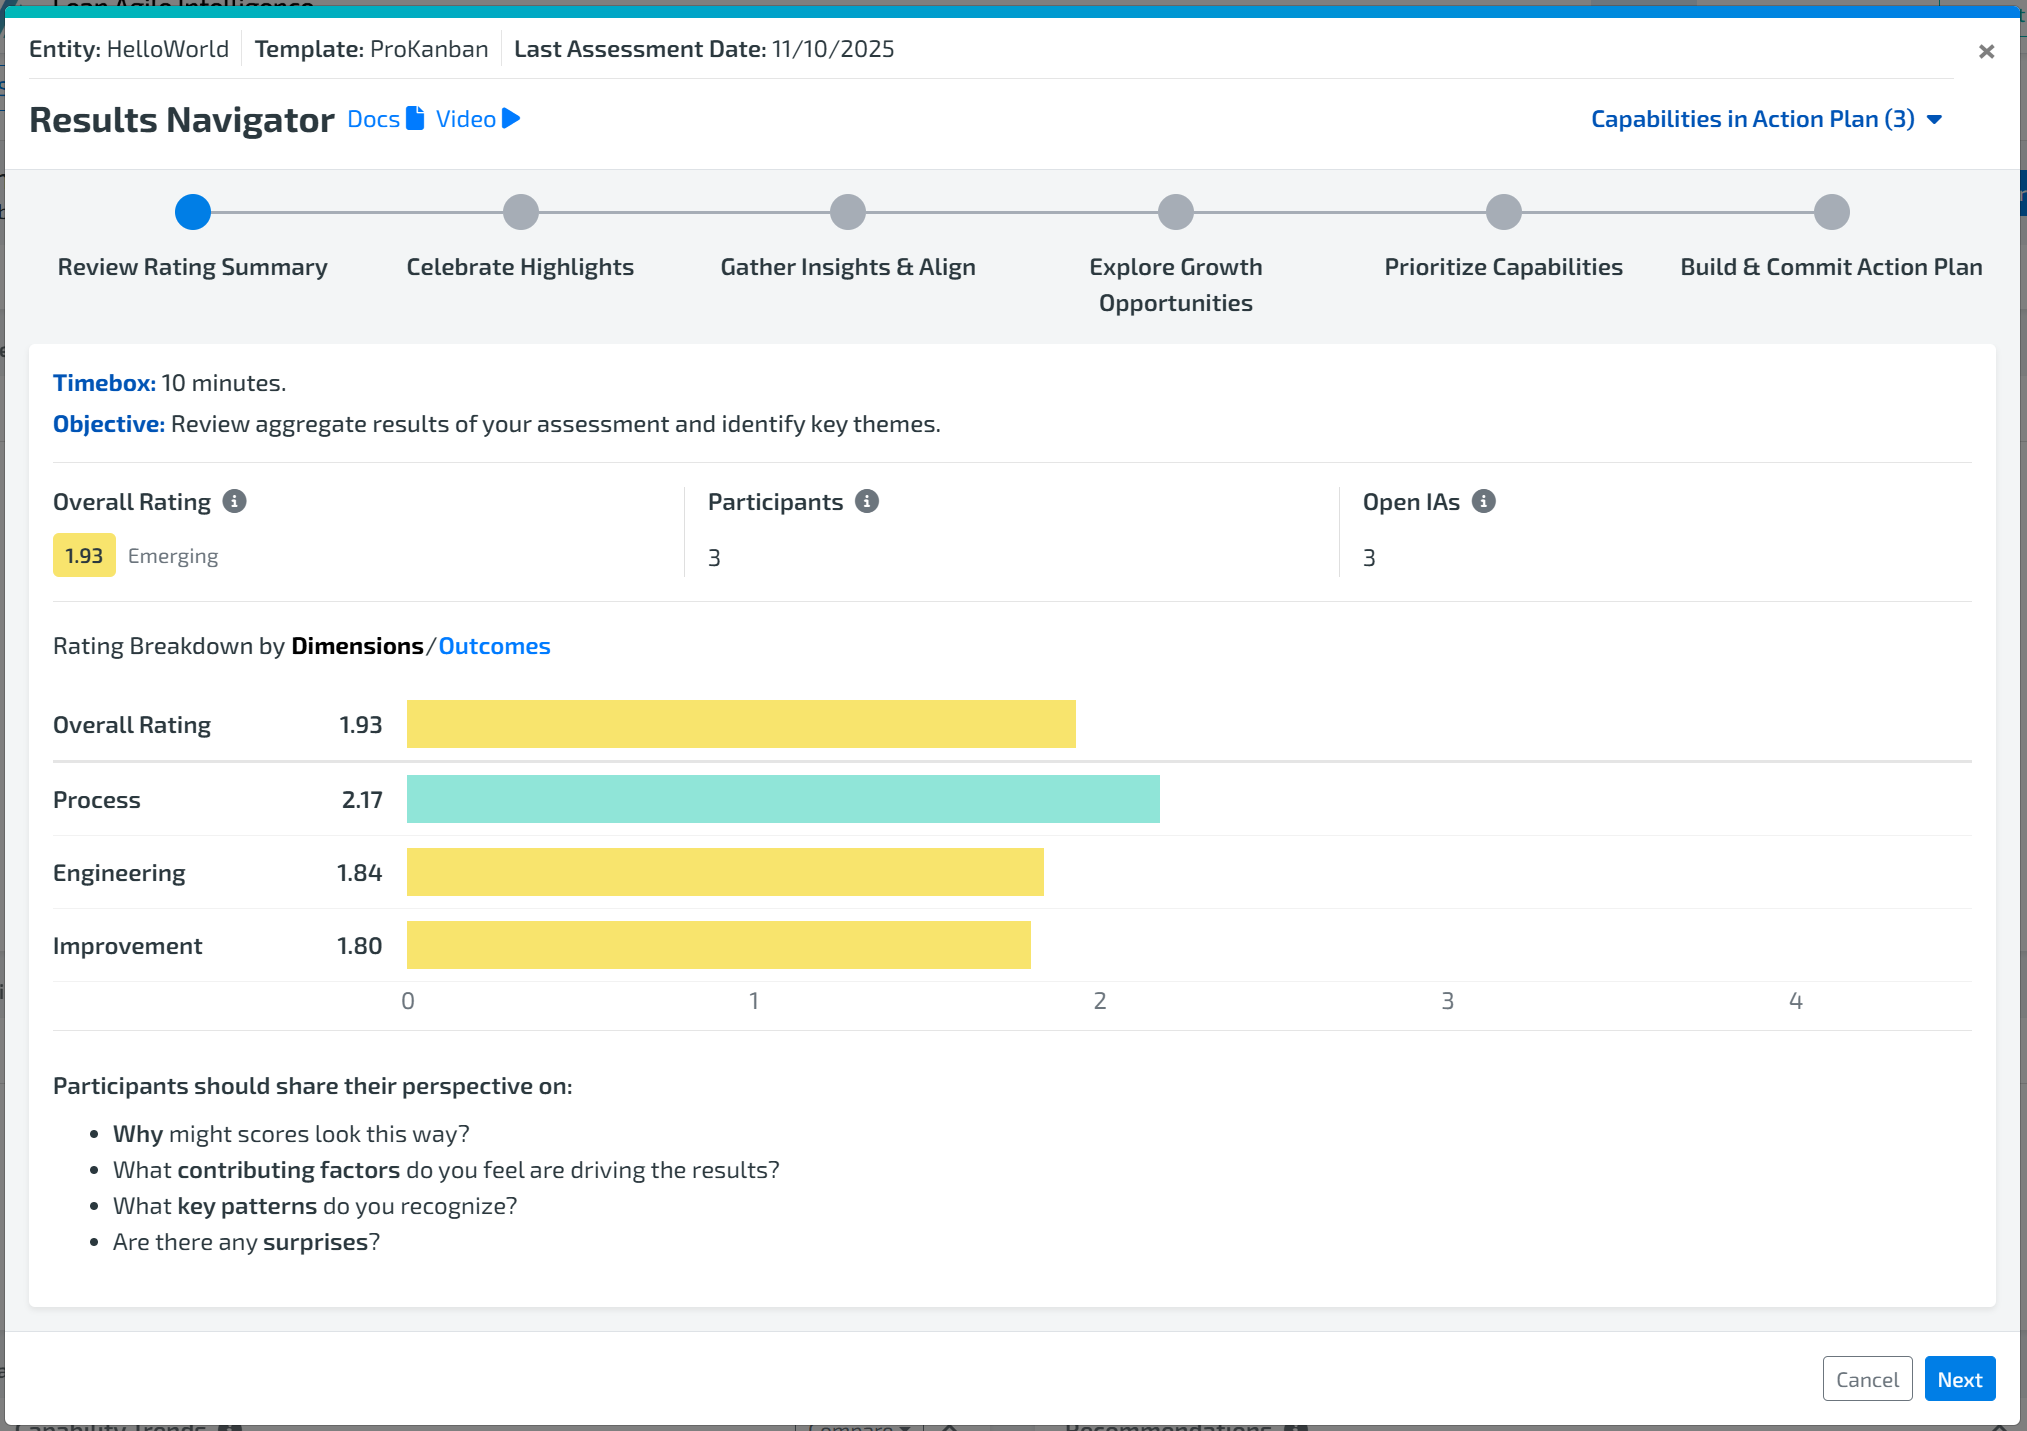This screenshot has height=1431, width=2027.
Task: Select the Dimensions breakdown view
Action: [x=357, y=646]
